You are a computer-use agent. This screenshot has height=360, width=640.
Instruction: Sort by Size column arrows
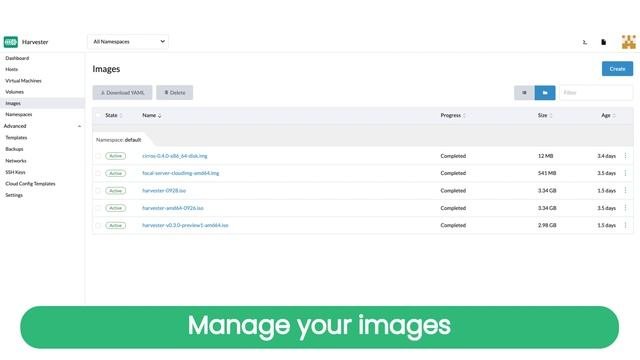point(551,116)
